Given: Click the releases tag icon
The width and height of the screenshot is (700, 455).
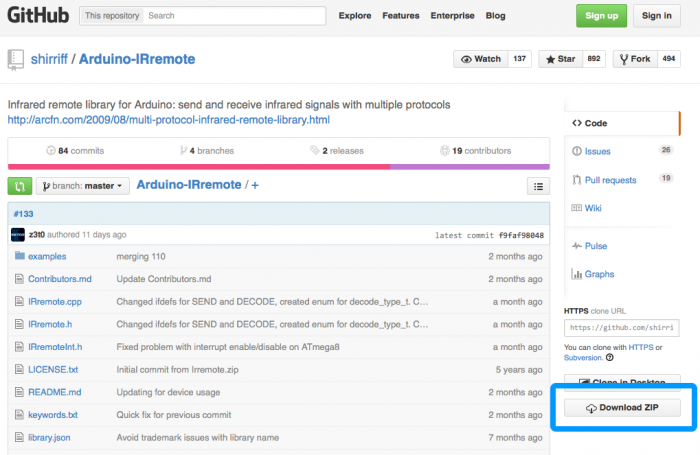Looking at the screenshot, I should click(315, 150).
